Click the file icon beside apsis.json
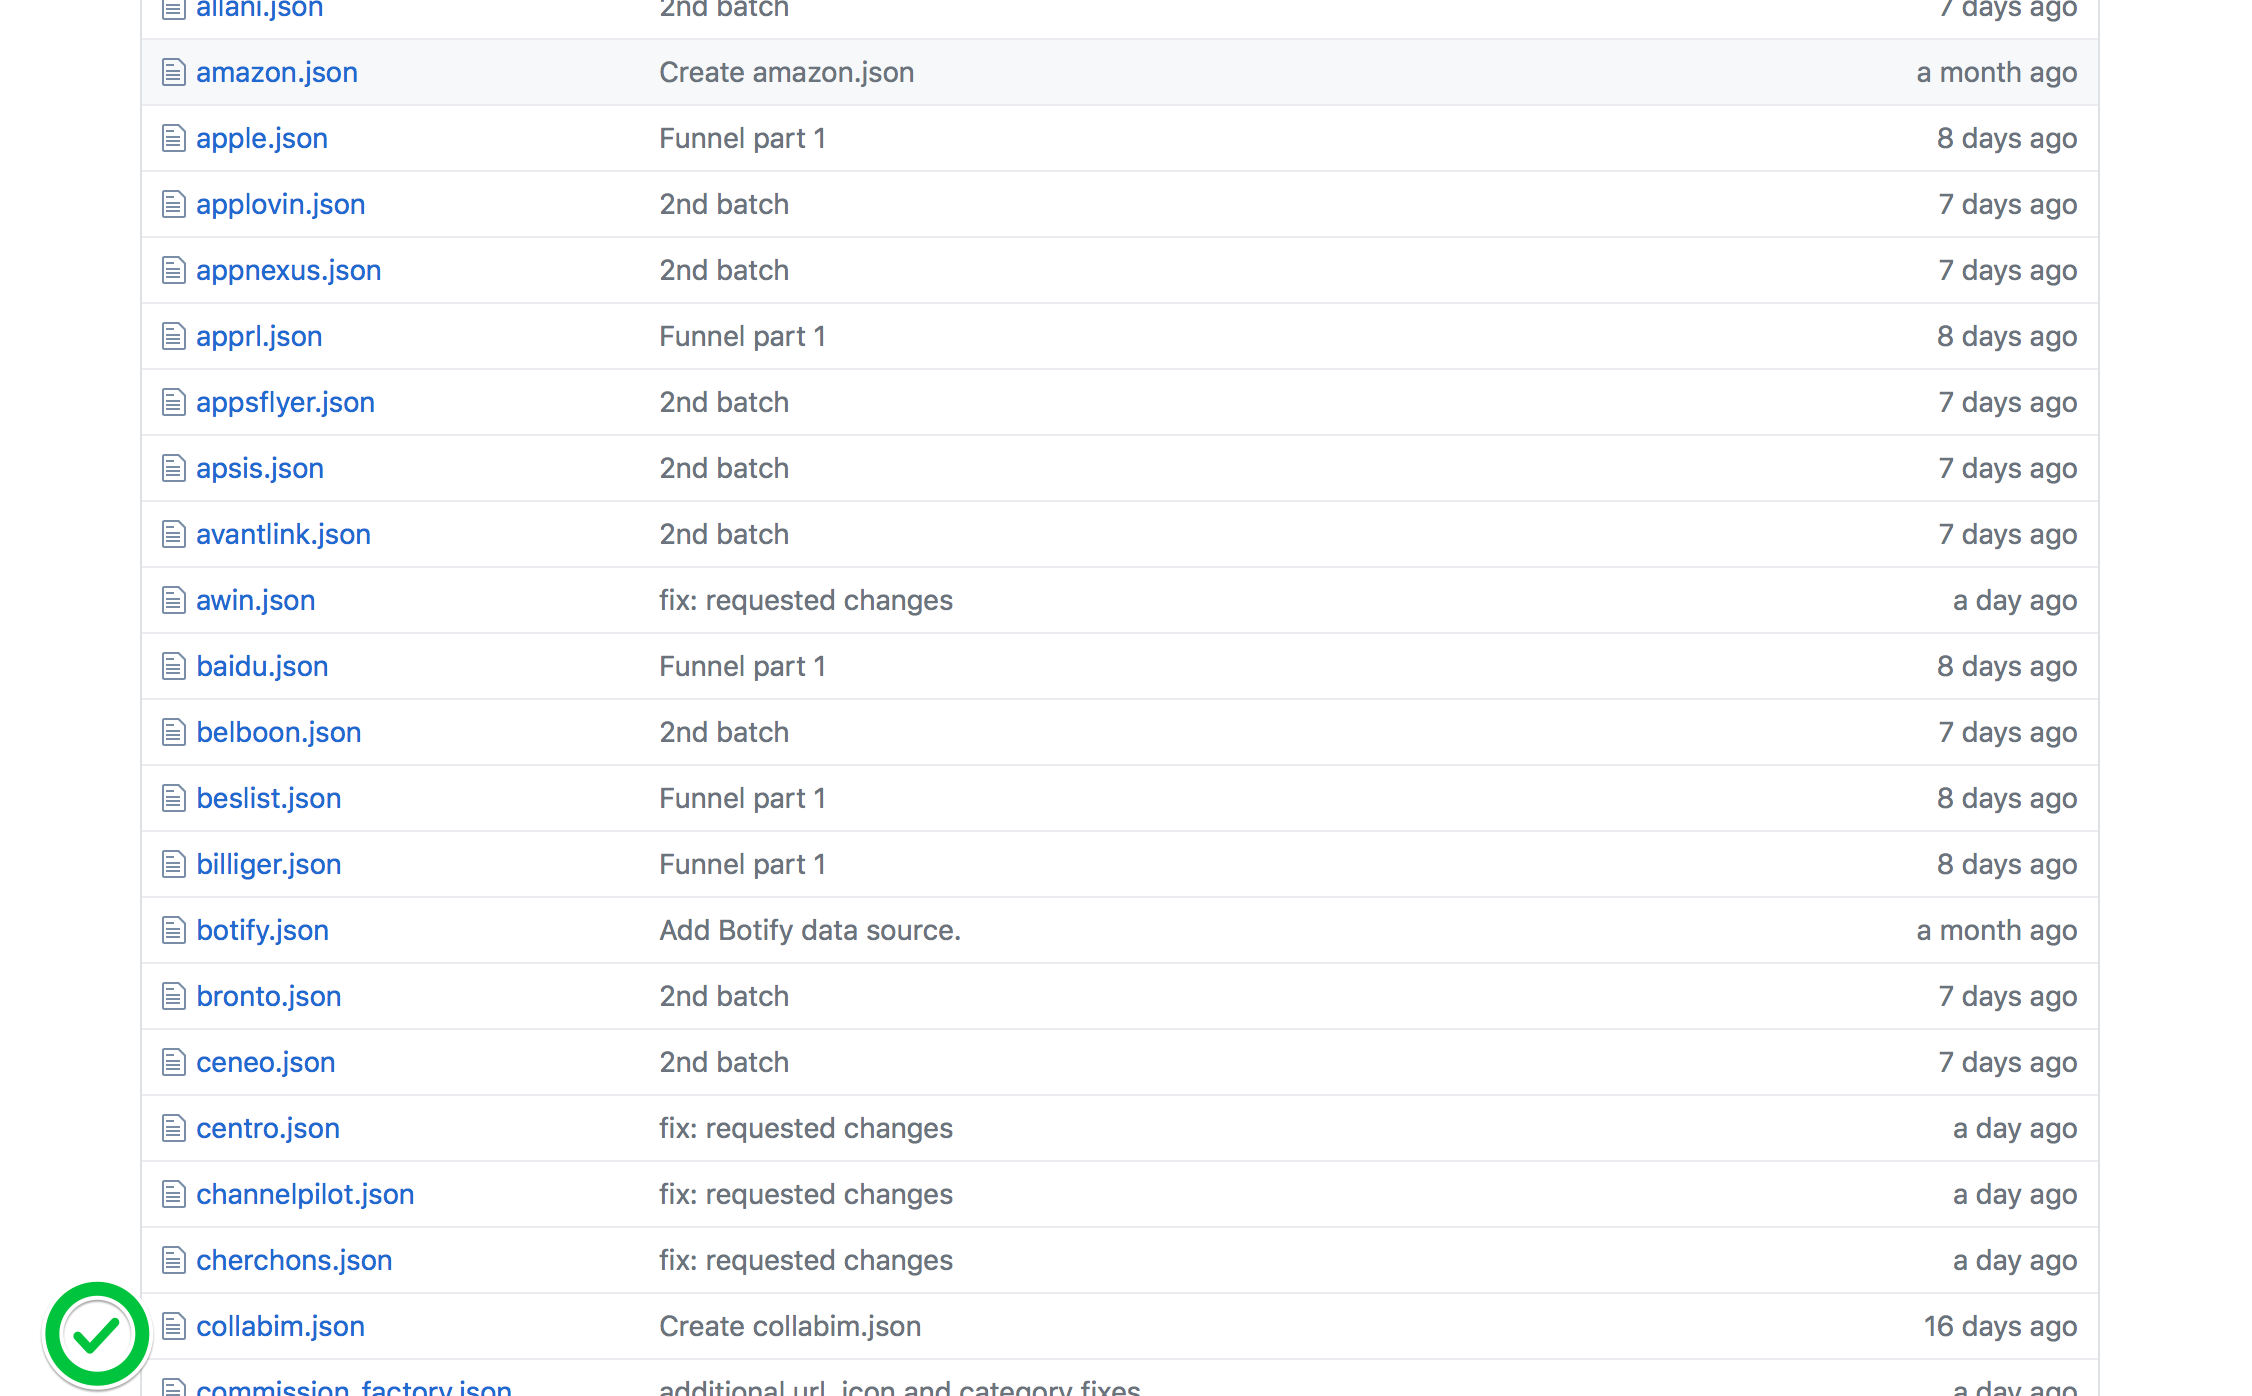 (x=173, y=468)
